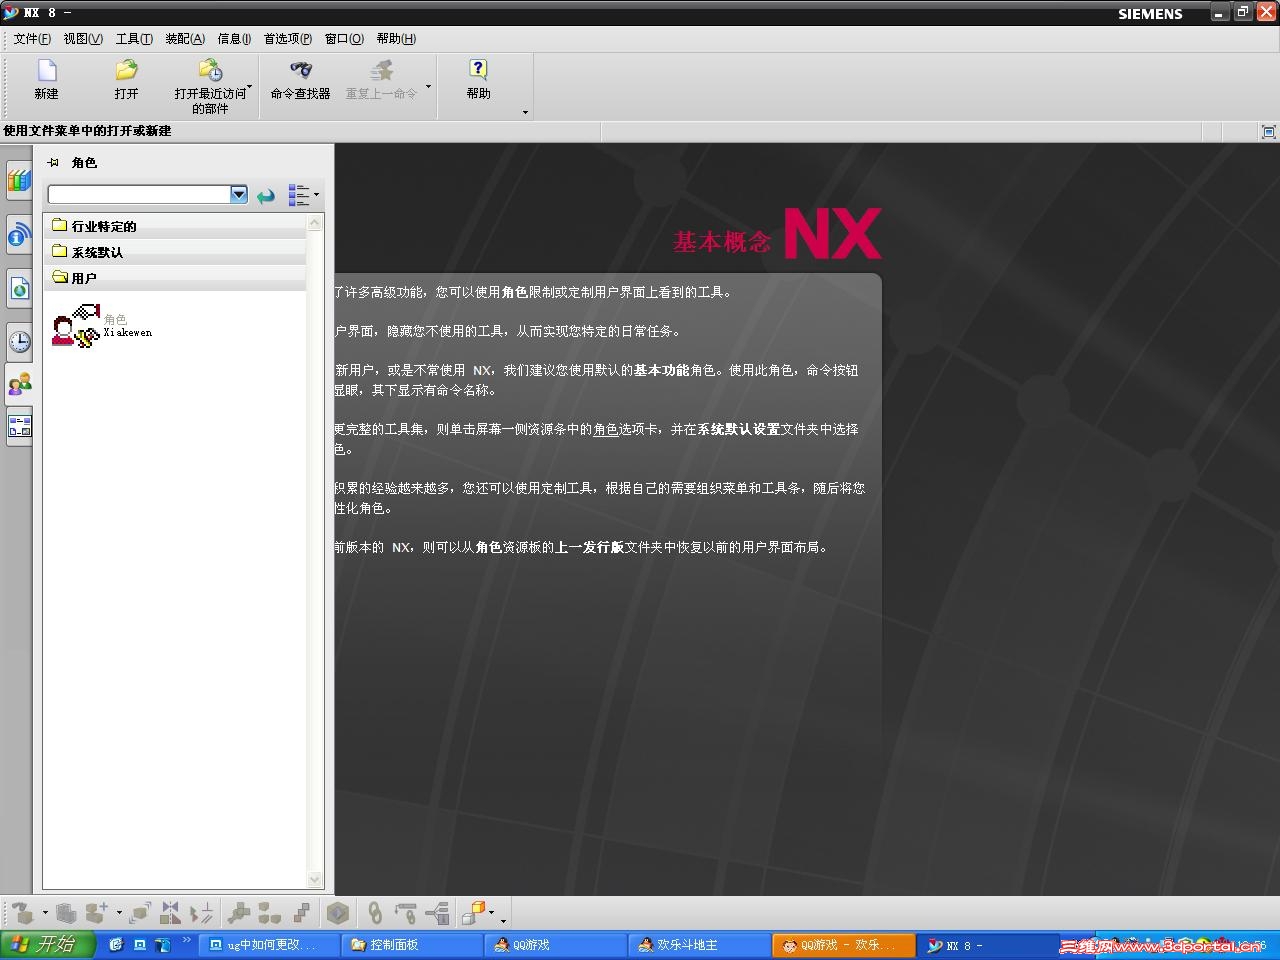This screenshot has width=1280, height=960.
Task: Open the bottom layout-scenes tab in resource bar
Action: tap(19, 426)
